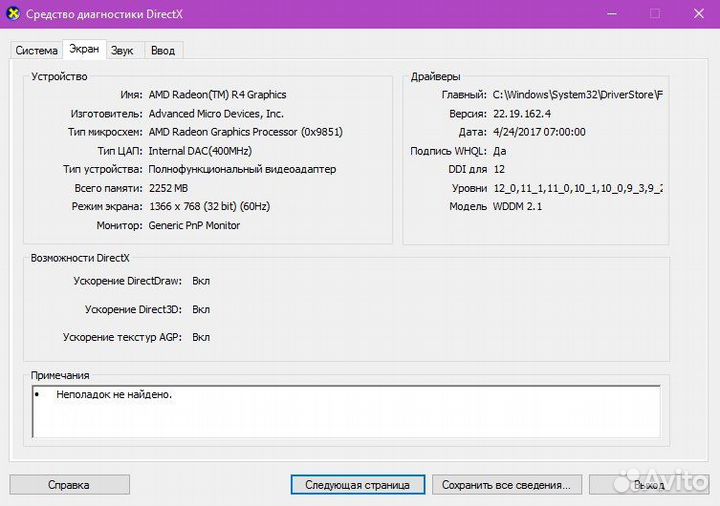
Task: Switch to the Система tab
Action: [36, 50]
